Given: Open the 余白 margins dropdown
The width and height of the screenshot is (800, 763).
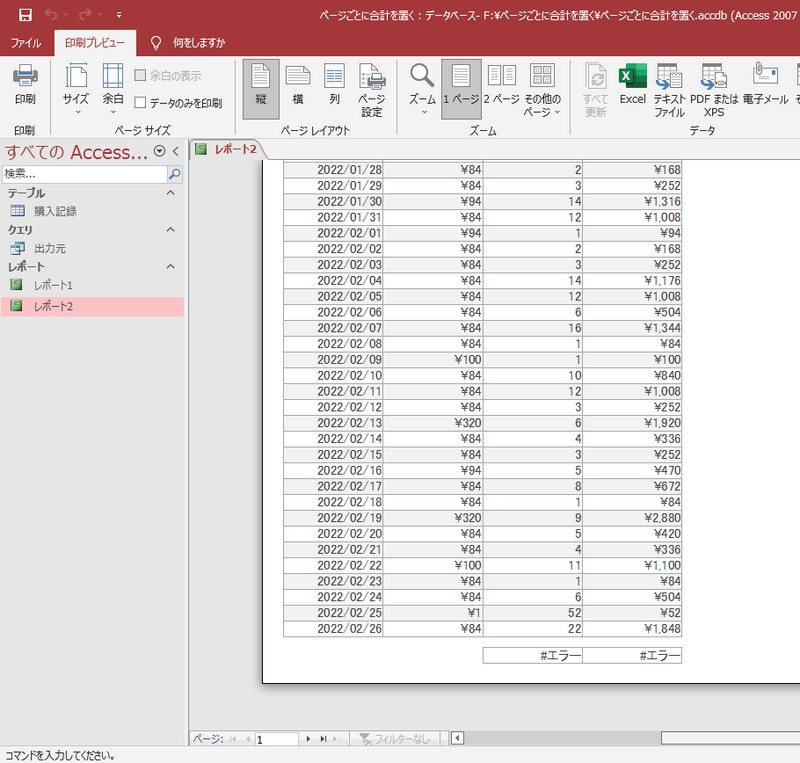Looking at the screenshot, I should coord(113,89).
